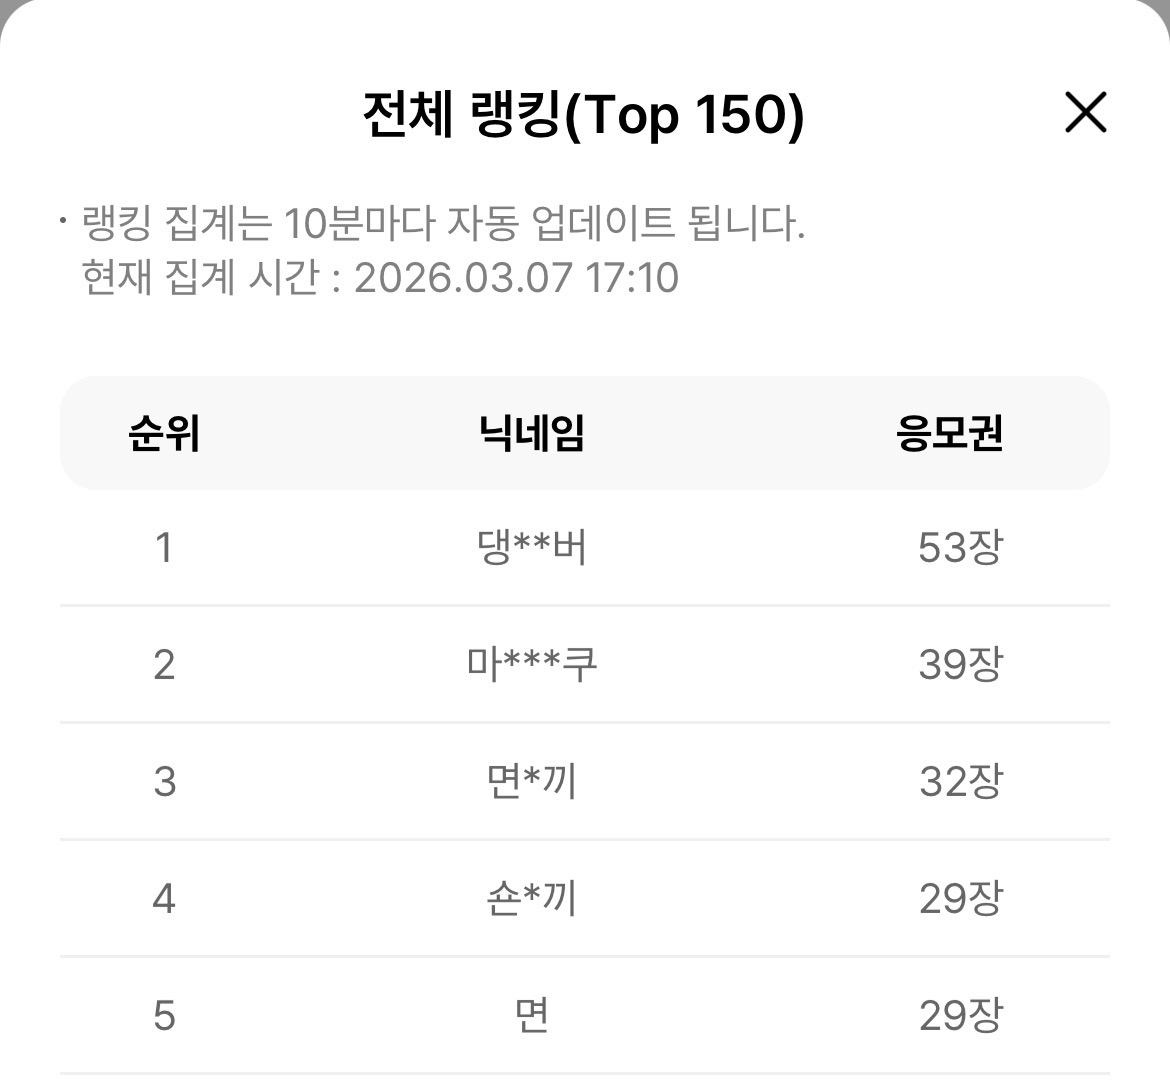1170x1089 pixels.
Task: Click rank number 2 in the list
Action: tap(164, 664)
